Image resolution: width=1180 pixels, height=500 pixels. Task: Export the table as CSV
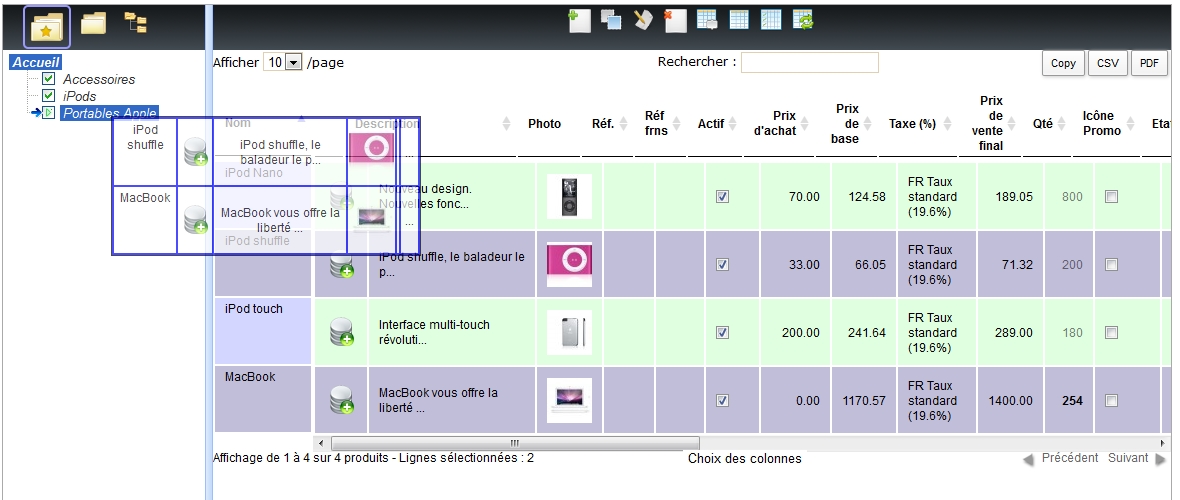pos(1108,63)
